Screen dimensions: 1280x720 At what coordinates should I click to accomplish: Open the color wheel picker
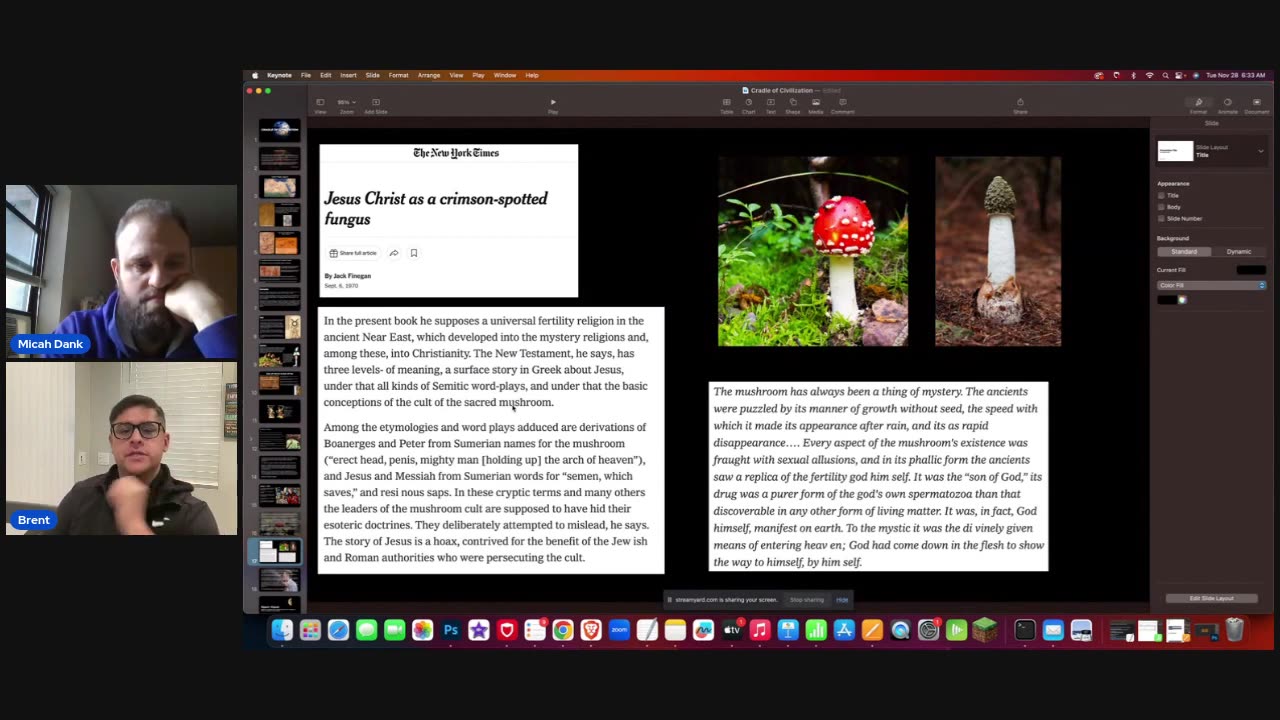click(x=1183, y=300)
